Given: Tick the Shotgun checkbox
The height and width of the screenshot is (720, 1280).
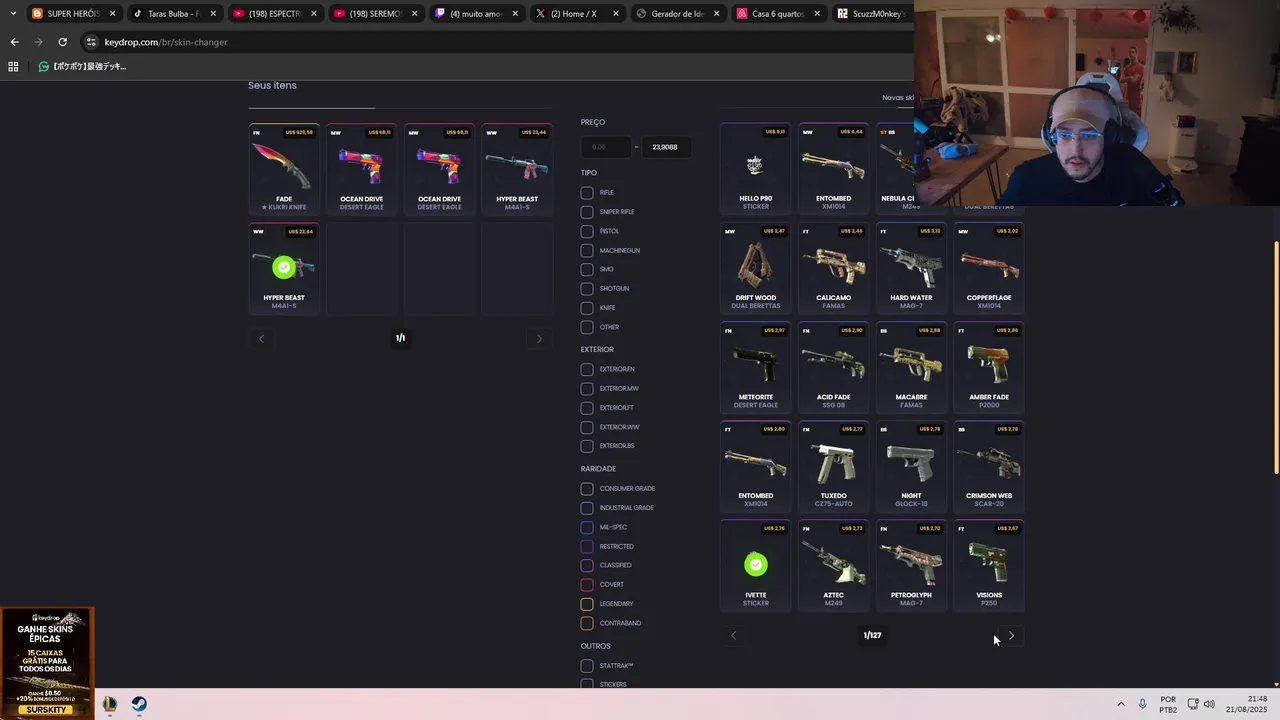Looking at the screenshot, I should 587,289.
